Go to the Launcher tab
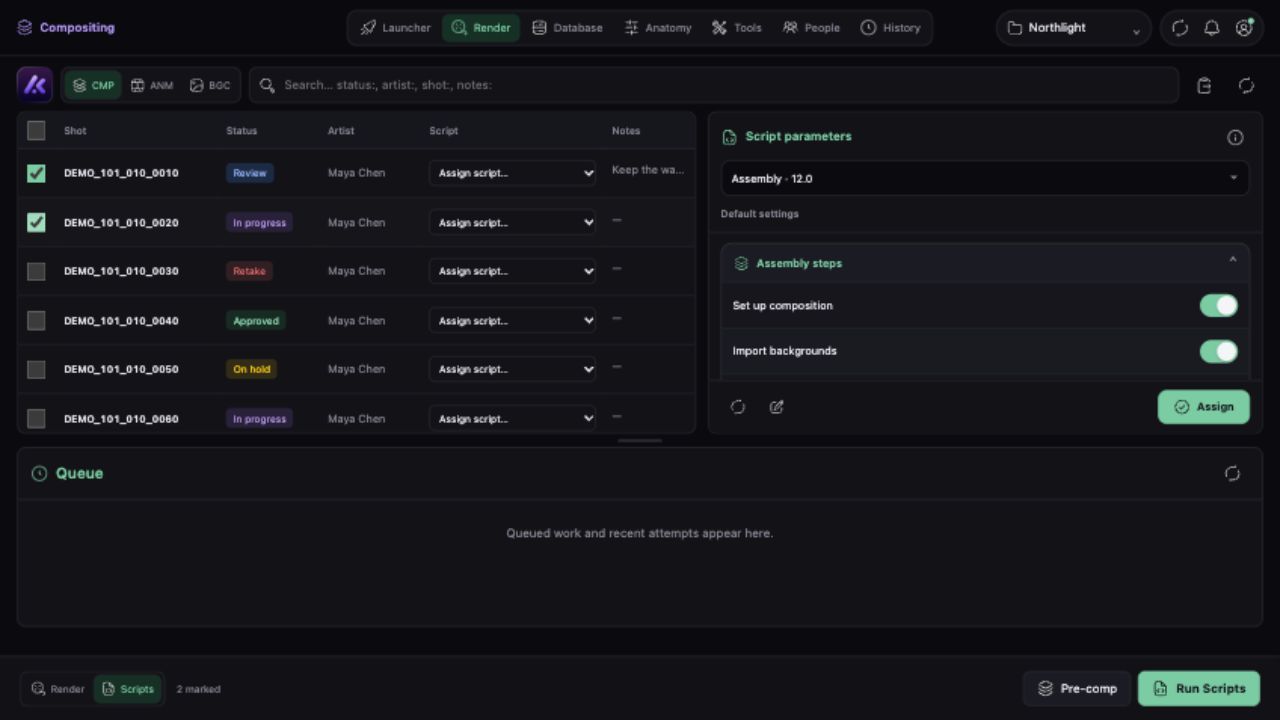 pos(396,28)
